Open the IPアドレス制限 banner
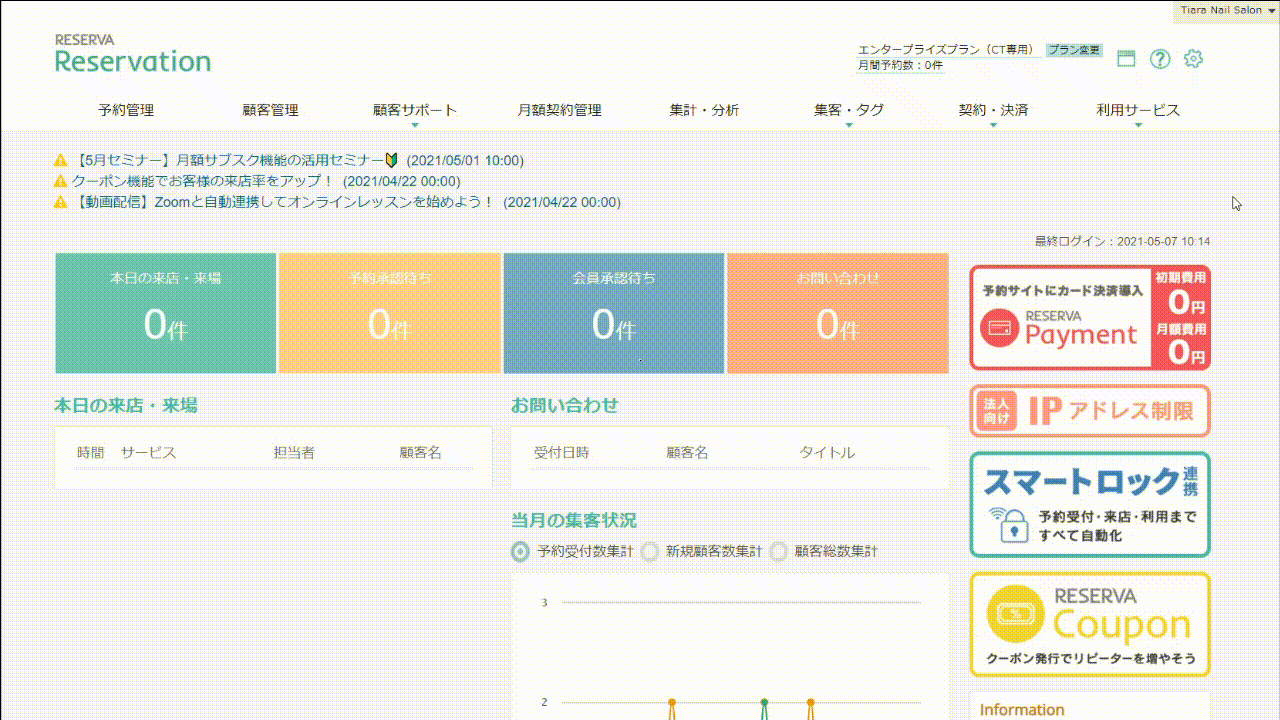This screenshot has width=1280, height=720. point(1090,411)
